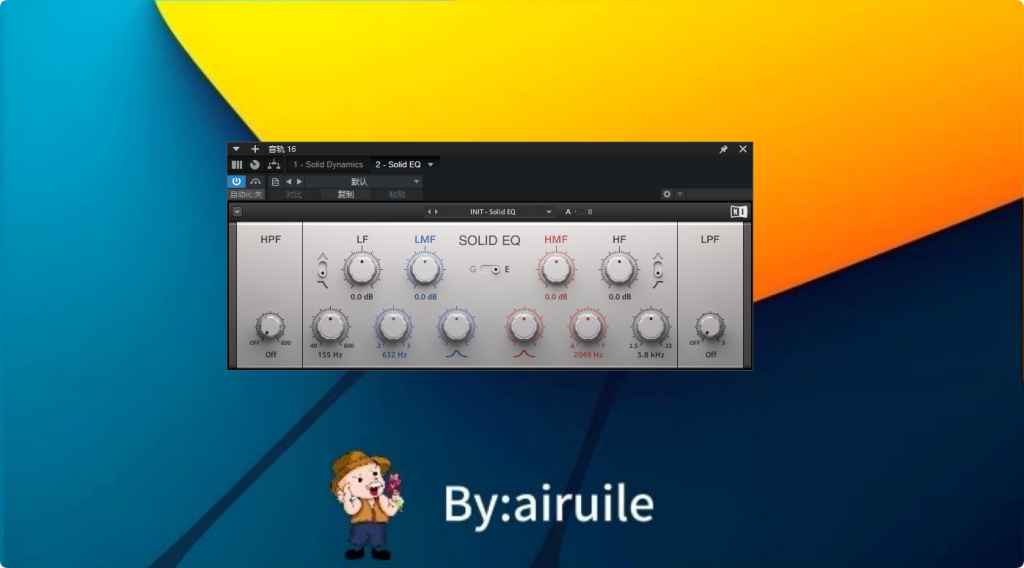
Task: Toggle the LF bell/shelf switch
Action: point(323,270)
